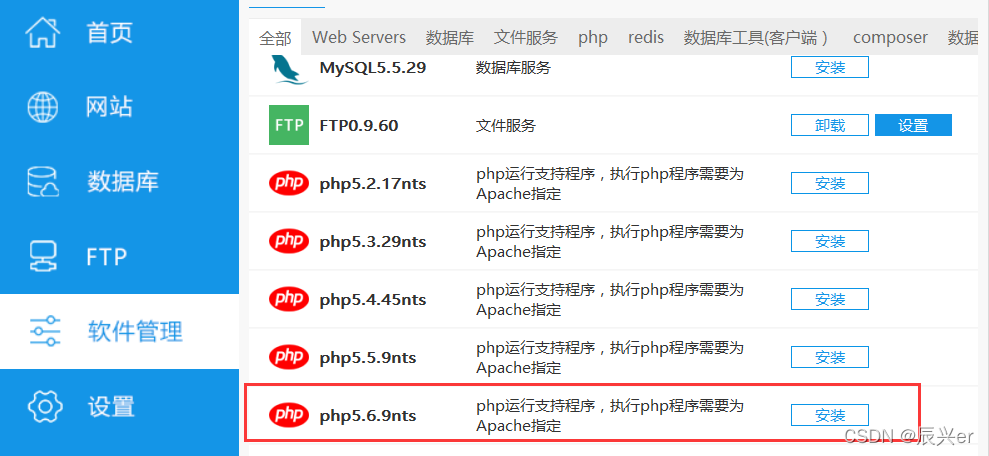Install php5.4.45nts with 安装 button
This screenshot has width=989, height=456.
830,299
